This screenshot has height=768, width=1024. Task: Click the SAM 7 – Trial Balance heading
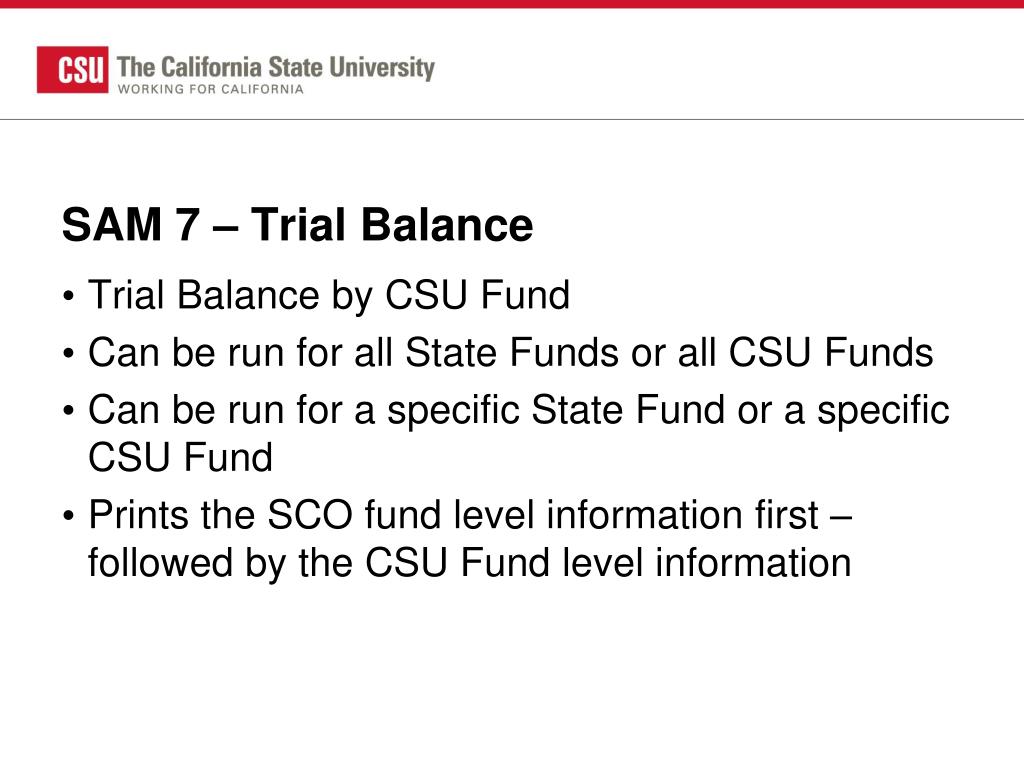(x=297, y=224)
